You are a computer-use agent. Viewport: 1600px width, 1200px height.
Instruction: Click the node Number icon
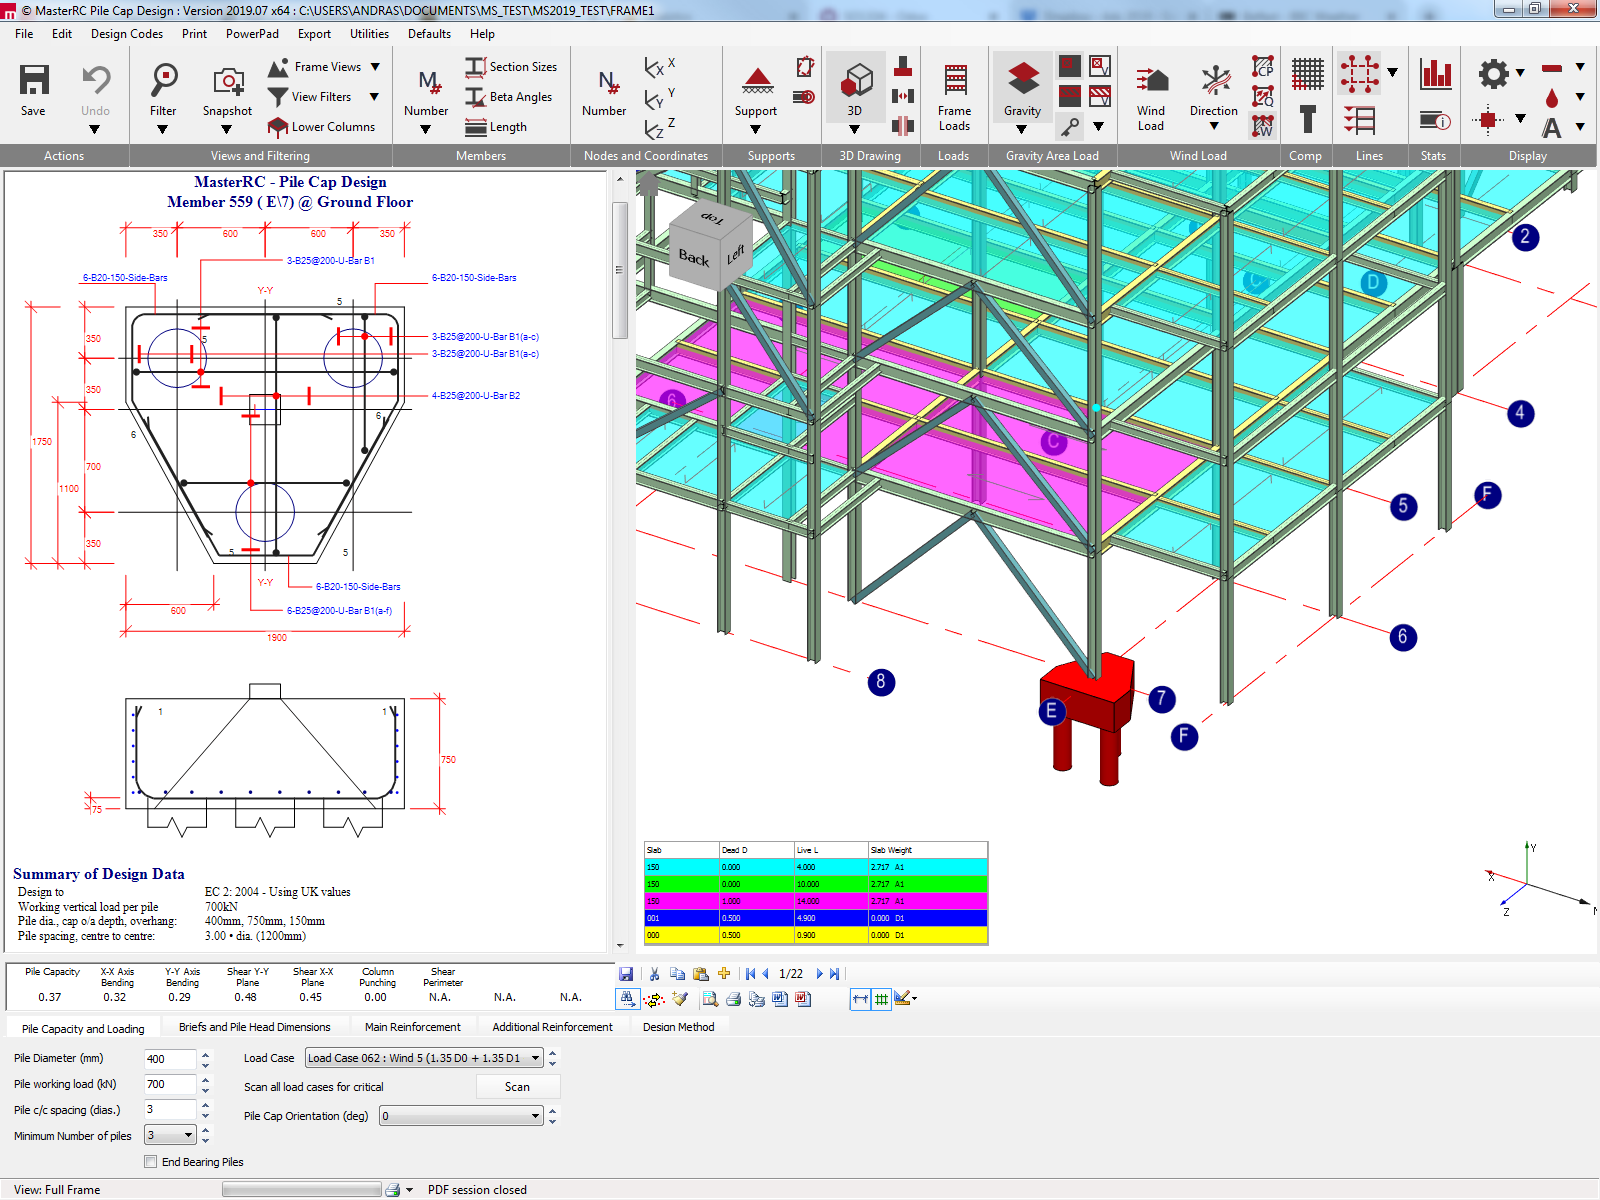607,81
